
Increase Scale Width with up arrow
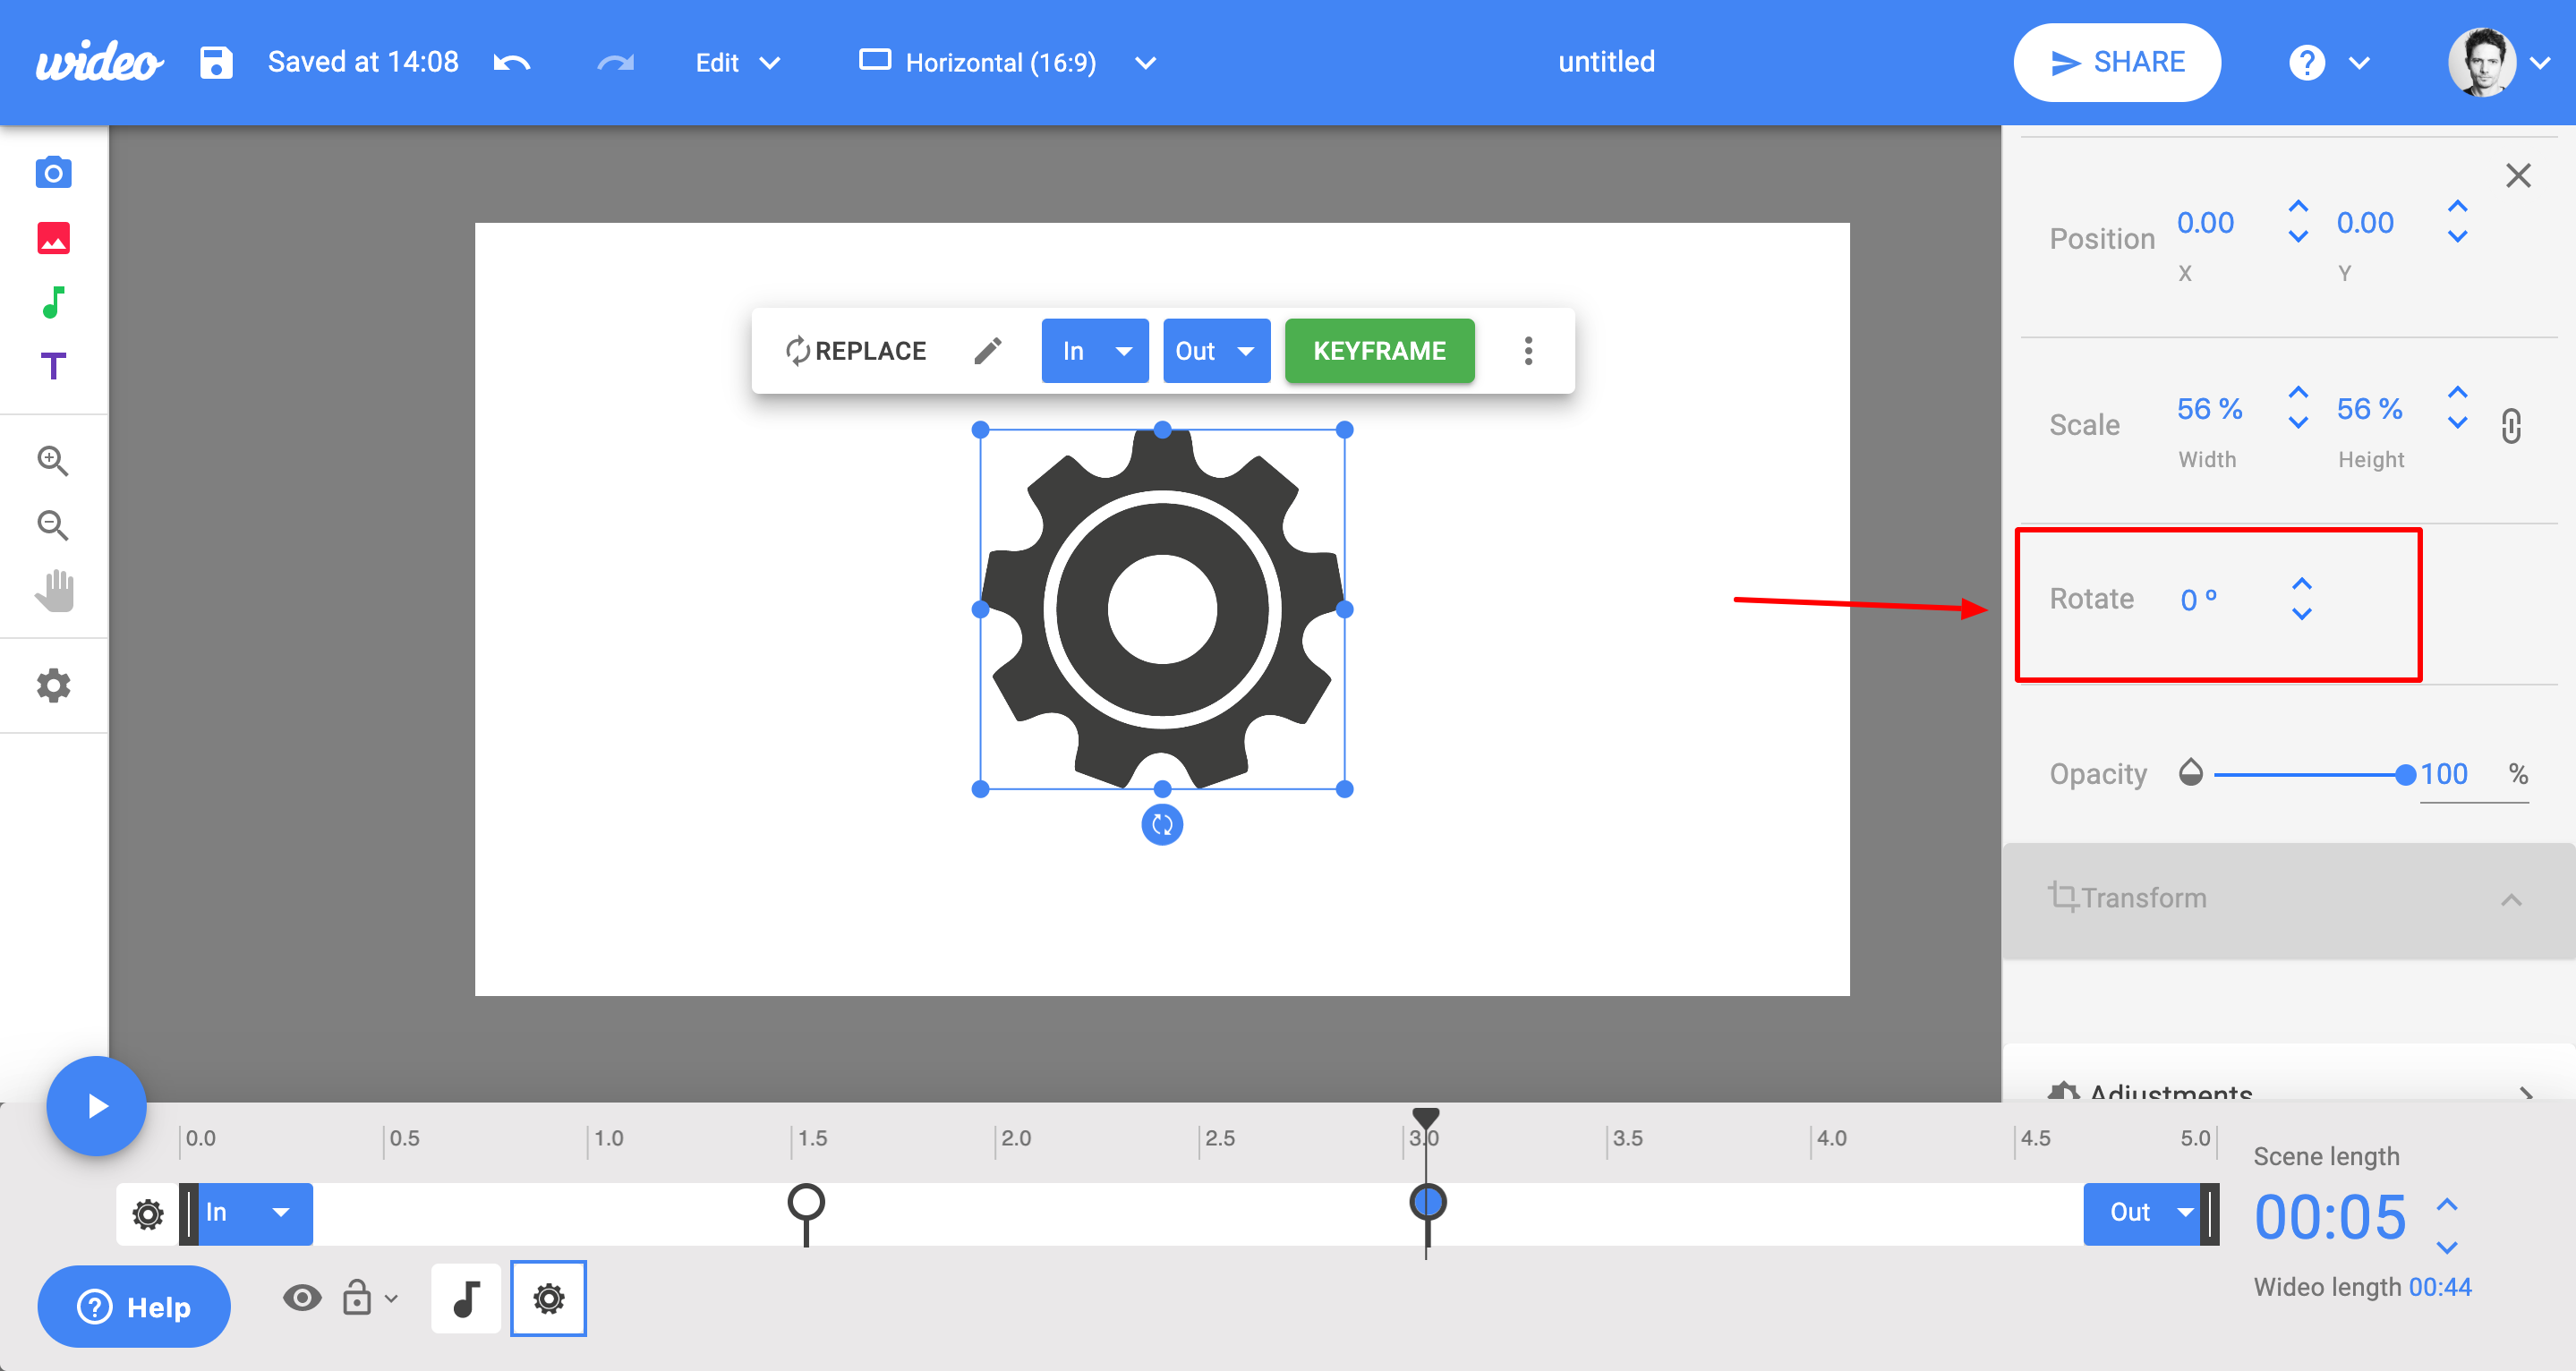(2298, 392)
